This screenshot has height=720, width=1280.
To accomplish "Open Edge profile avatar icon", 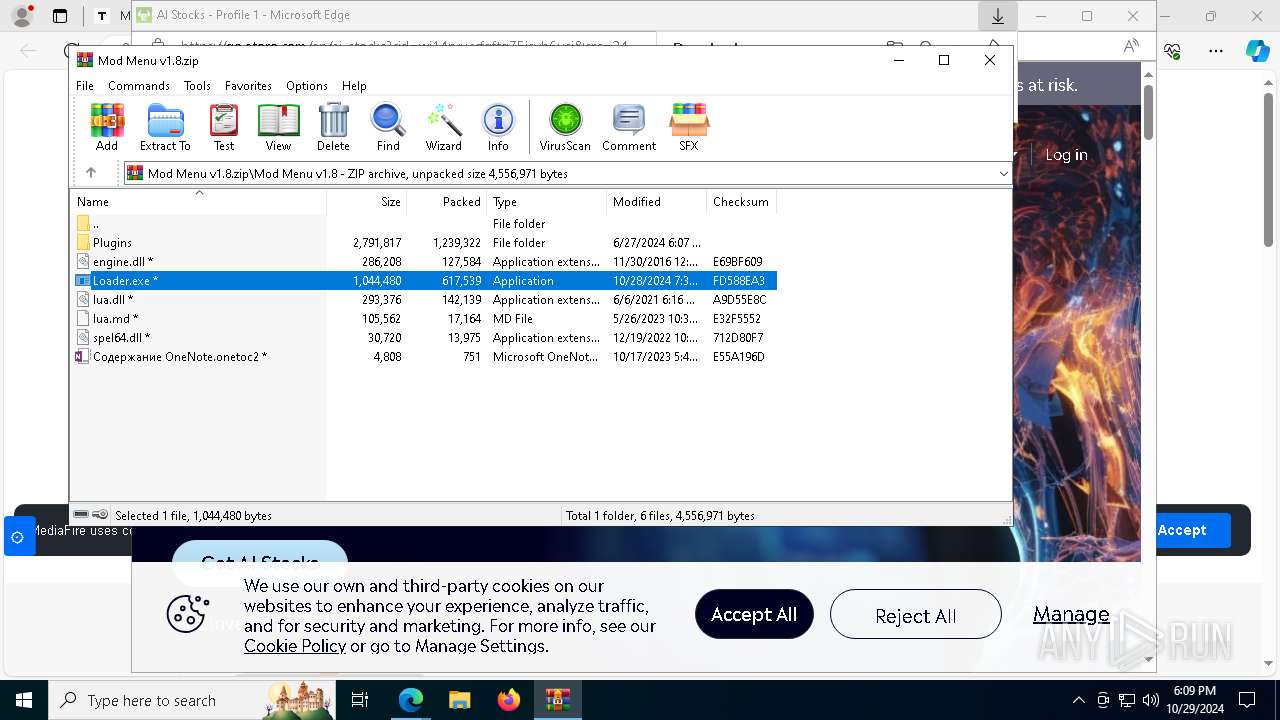I will pos(21,16).
